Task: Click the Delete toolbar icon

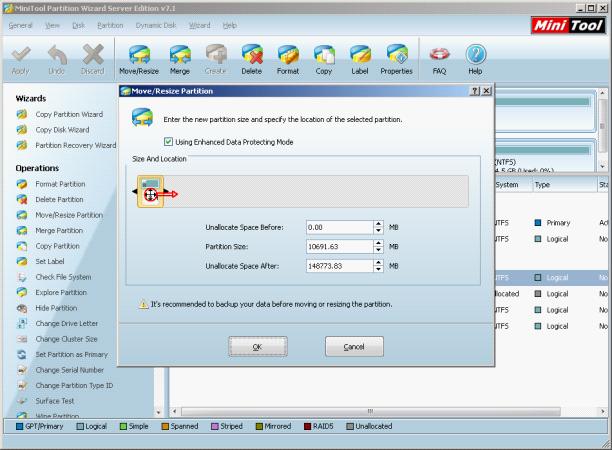Action: [252, 60]
